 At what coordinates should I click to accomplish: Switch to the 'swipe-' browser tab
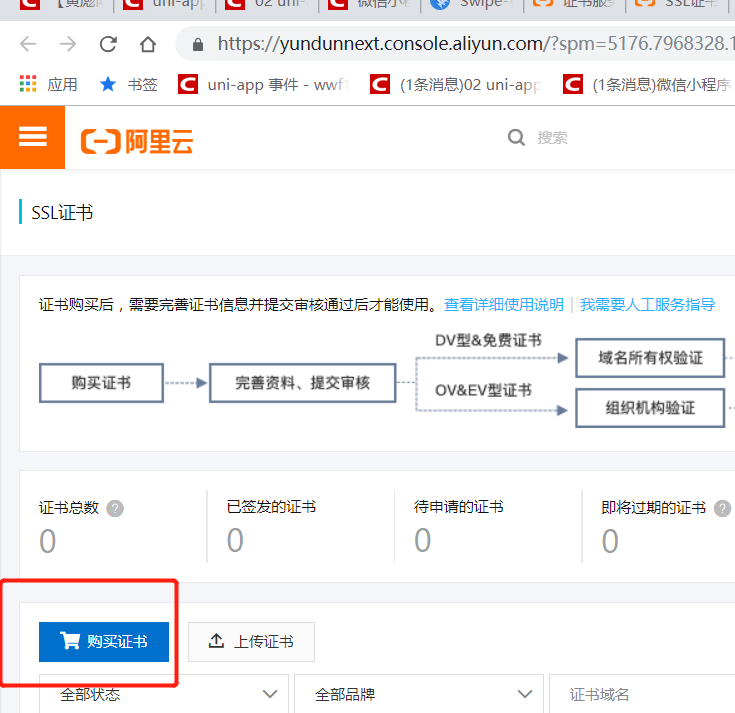(472, 6)
